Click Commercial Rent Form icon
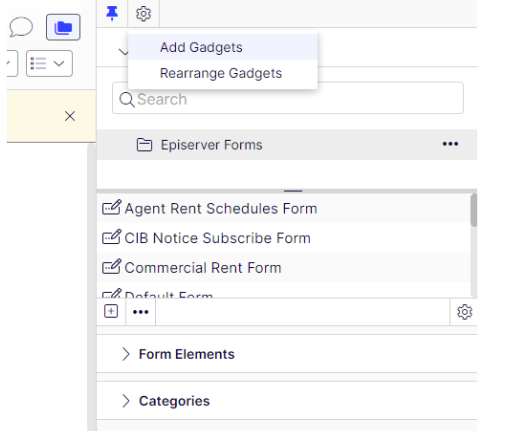The image size is (509, 431). point(111,268)
